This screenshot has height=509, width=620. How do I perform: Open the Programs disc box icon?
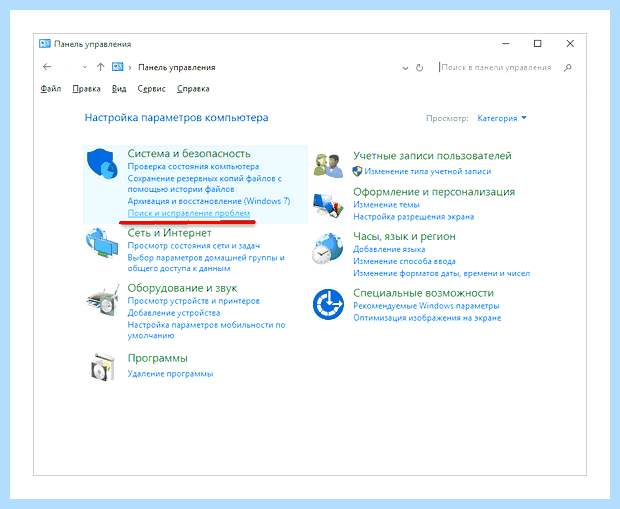pyautogui.click(x=103, y=367)
